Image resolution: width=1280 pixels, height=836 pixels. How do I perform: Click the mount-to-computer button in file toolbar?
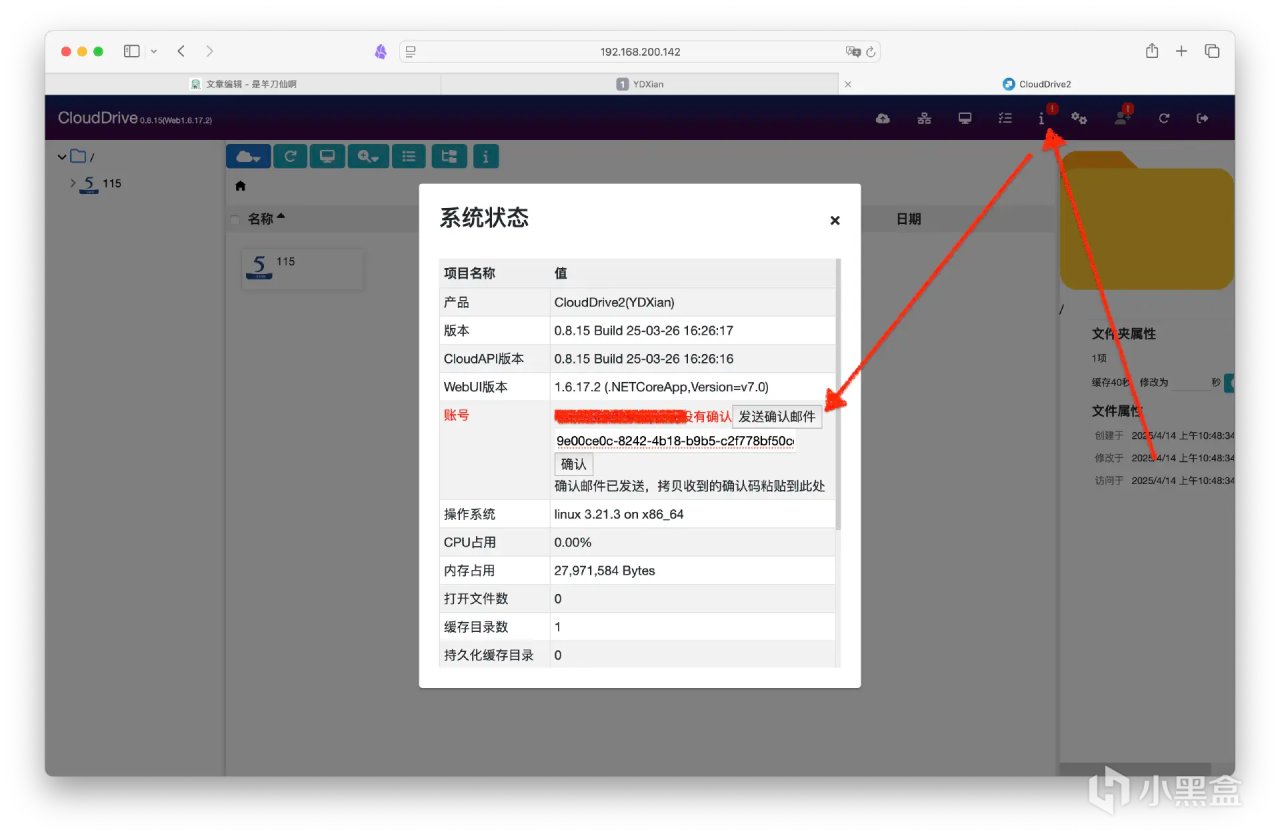coord(327,156)
